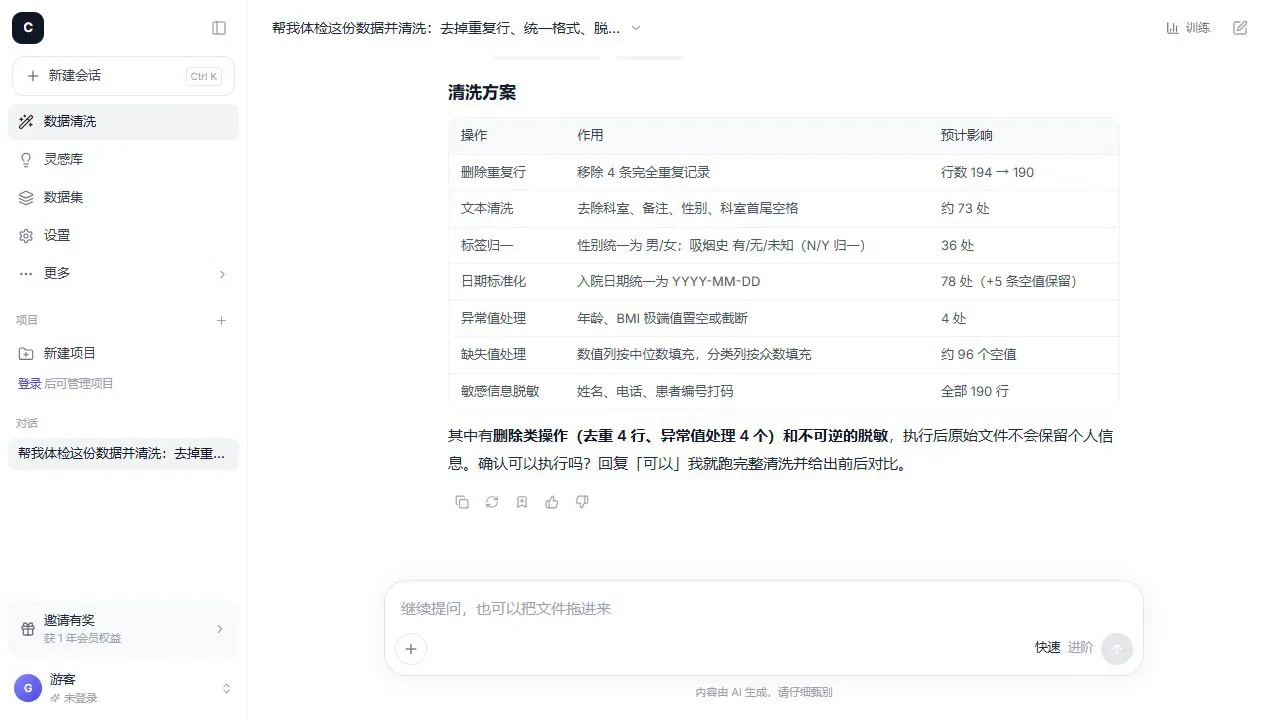Click the gift icon beside 邀请有奖
Screen dimensions: 1280x720
click(28, 629)
